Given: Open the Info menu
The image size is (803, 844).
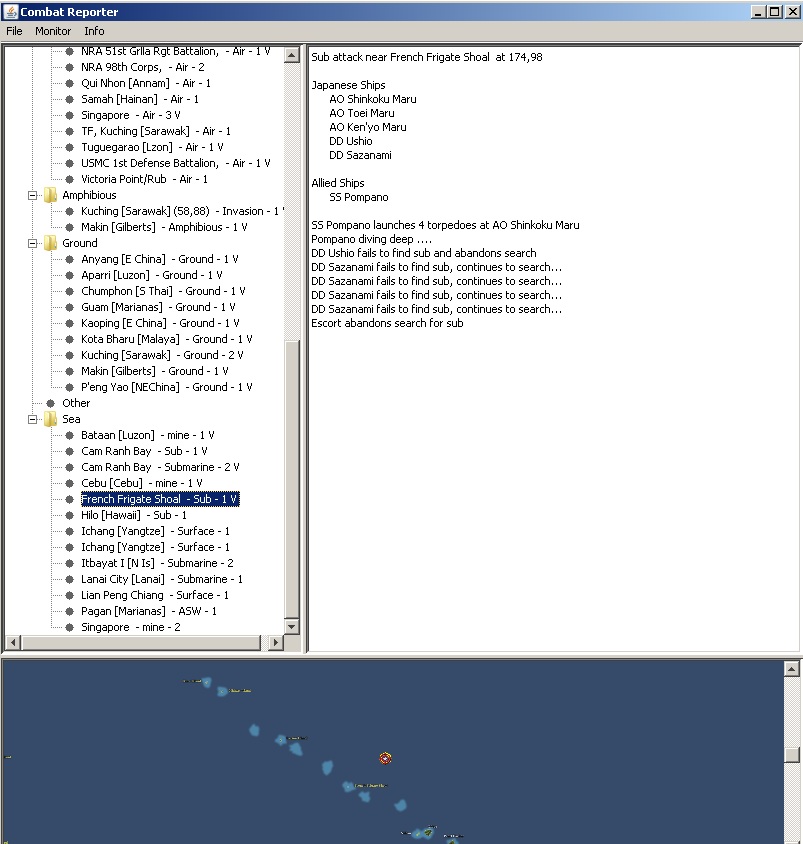Looking at the screenshot, I should tap(94, 31).
